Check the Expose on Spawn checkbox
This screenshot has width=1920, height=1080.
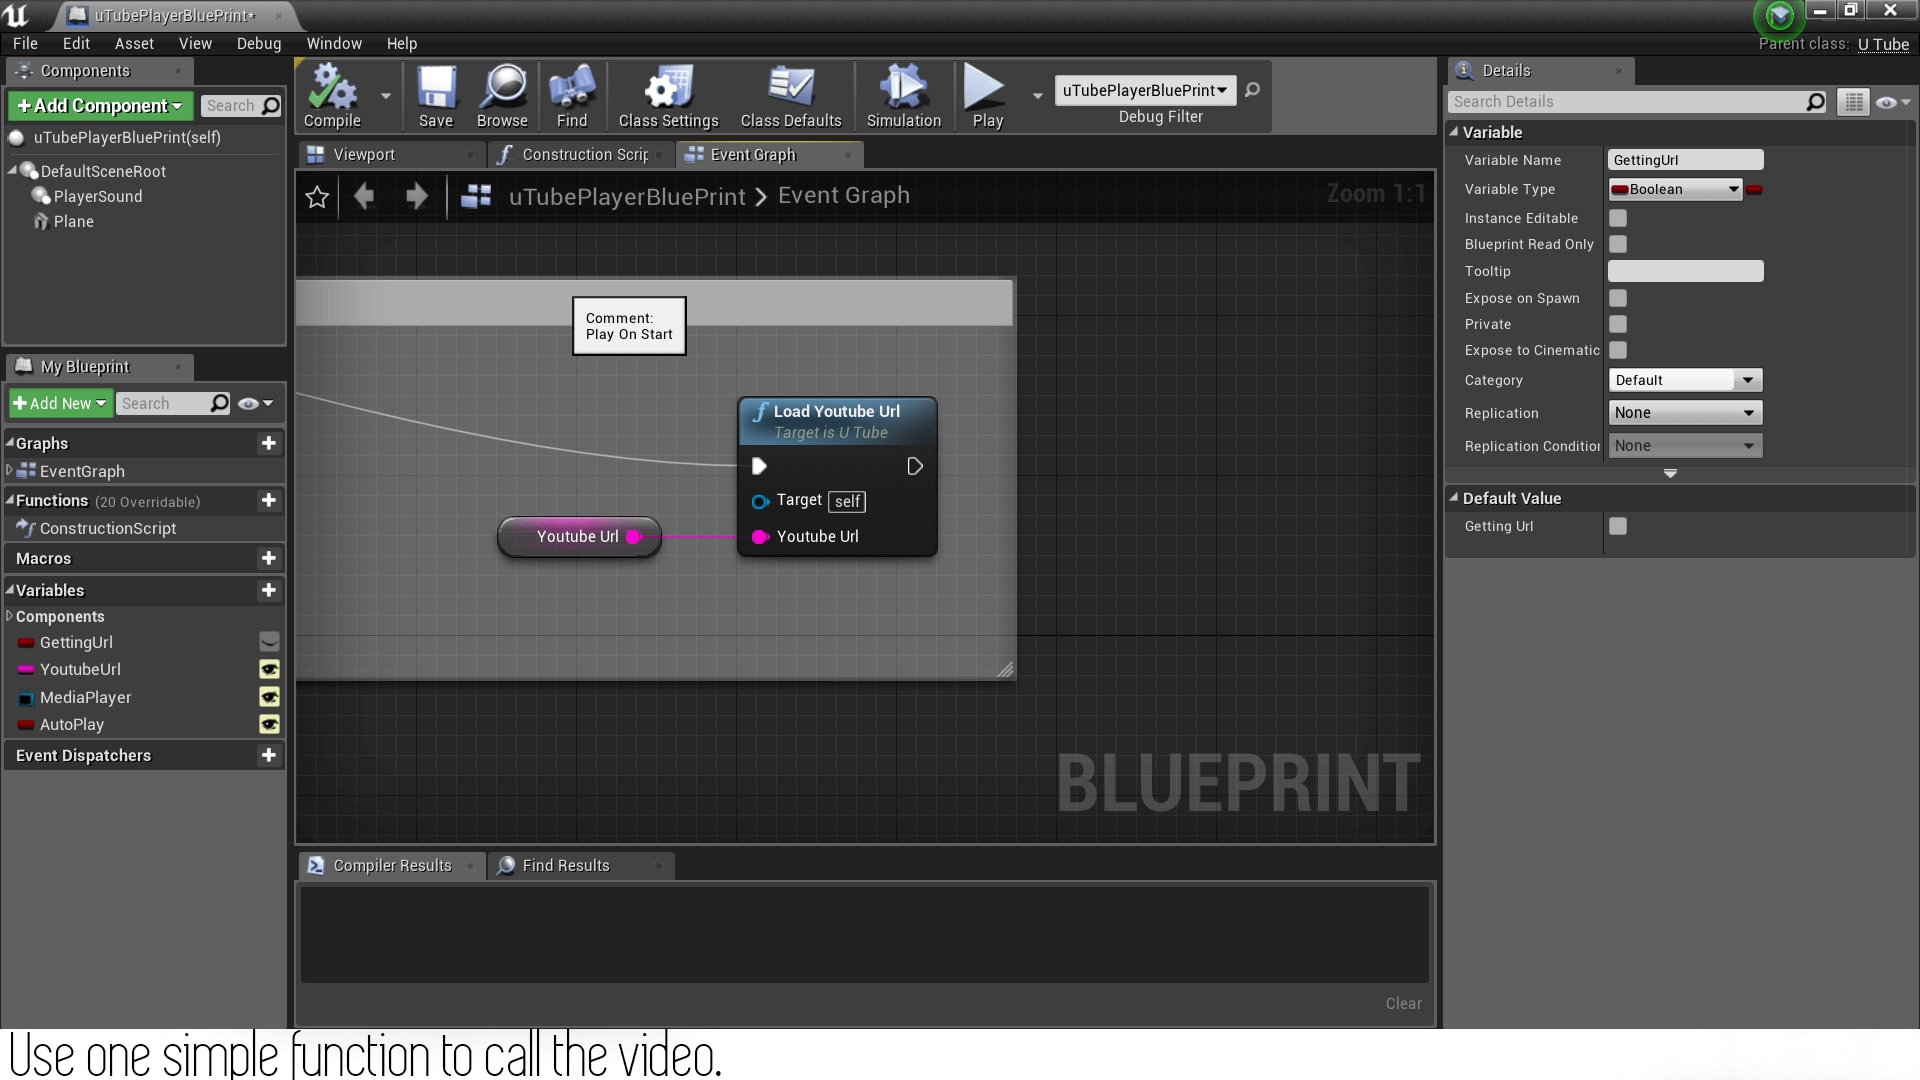point(1618,298)
